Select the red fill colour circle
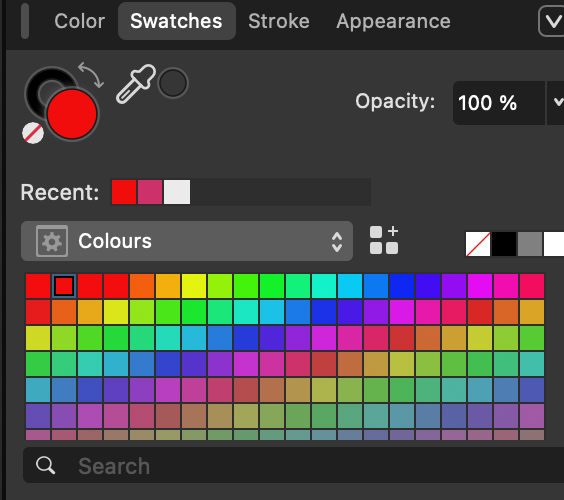564x500 pixels. pos(72,114)
